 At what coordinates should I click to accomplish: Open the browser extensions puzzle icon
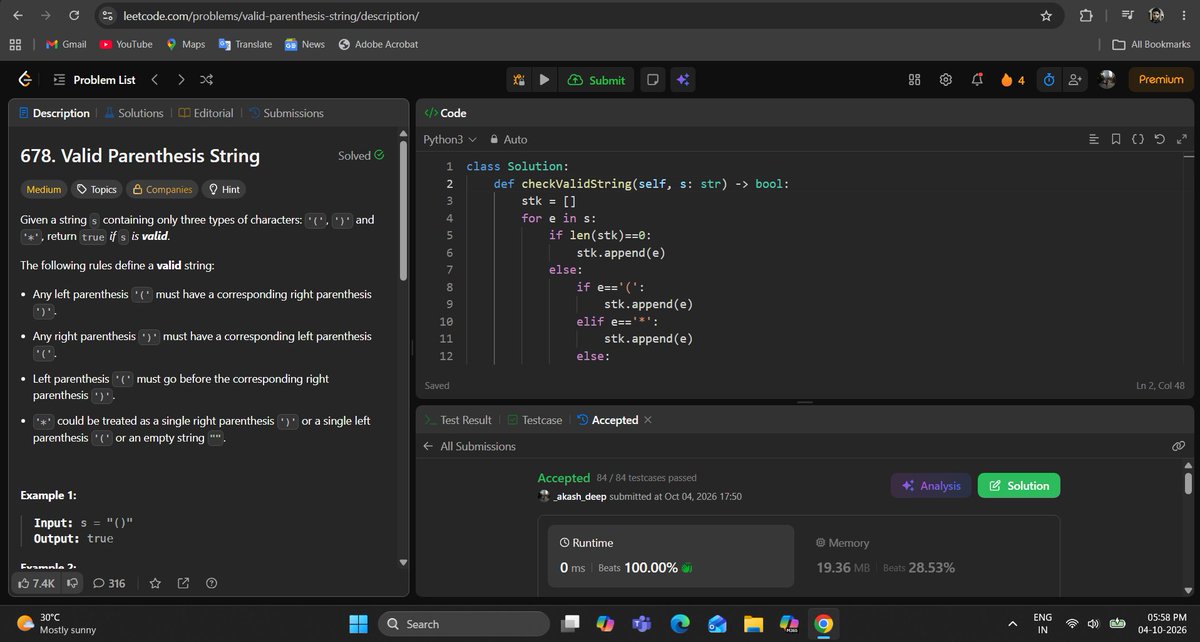[1086, 16]
